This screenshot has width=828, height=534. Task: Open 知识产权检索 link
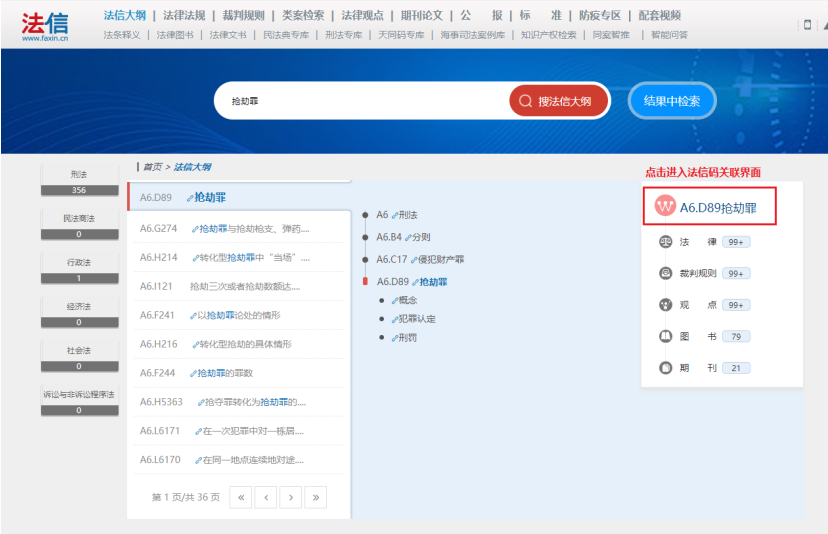pos(549,35)
